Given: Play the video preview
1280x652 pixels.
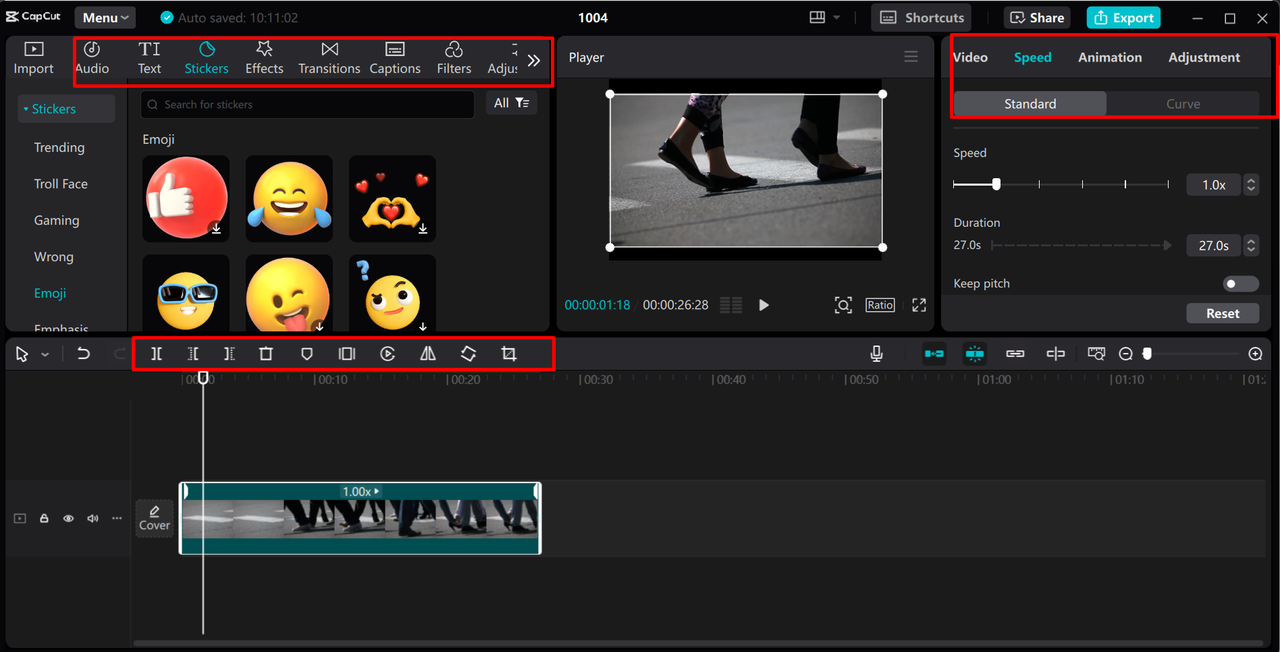Looking at the screenshot, I should [x=764, y=305].
